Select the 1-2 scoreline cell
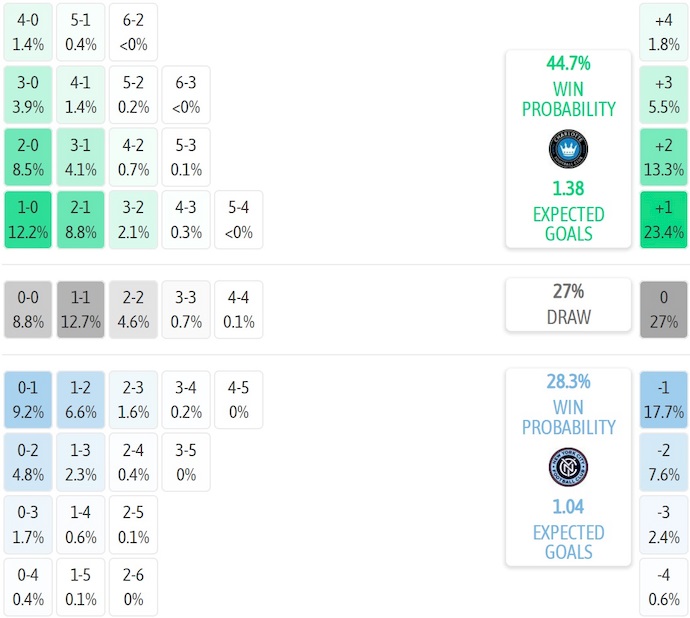Screen dimensions: 690x618 click(80, 398)
